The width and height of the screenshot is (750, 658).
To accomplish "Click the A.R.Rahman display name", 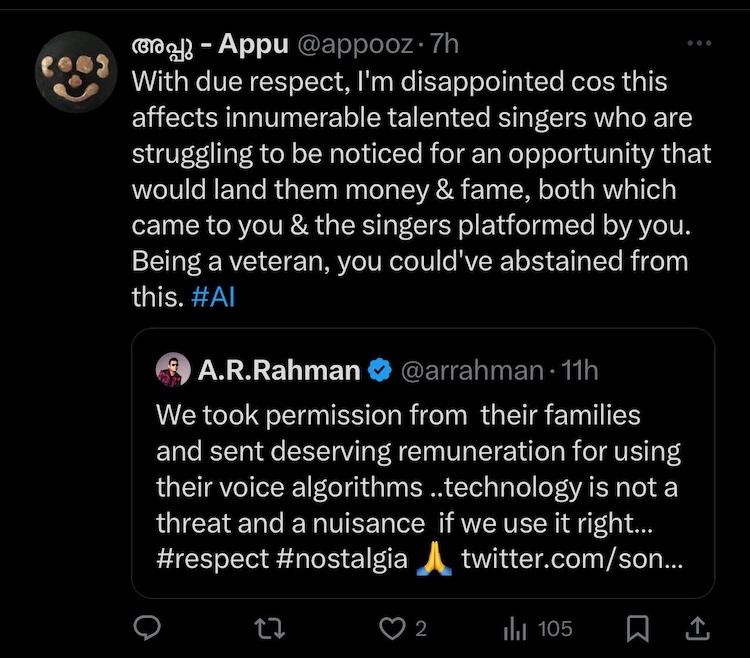I will coord(279,370).
